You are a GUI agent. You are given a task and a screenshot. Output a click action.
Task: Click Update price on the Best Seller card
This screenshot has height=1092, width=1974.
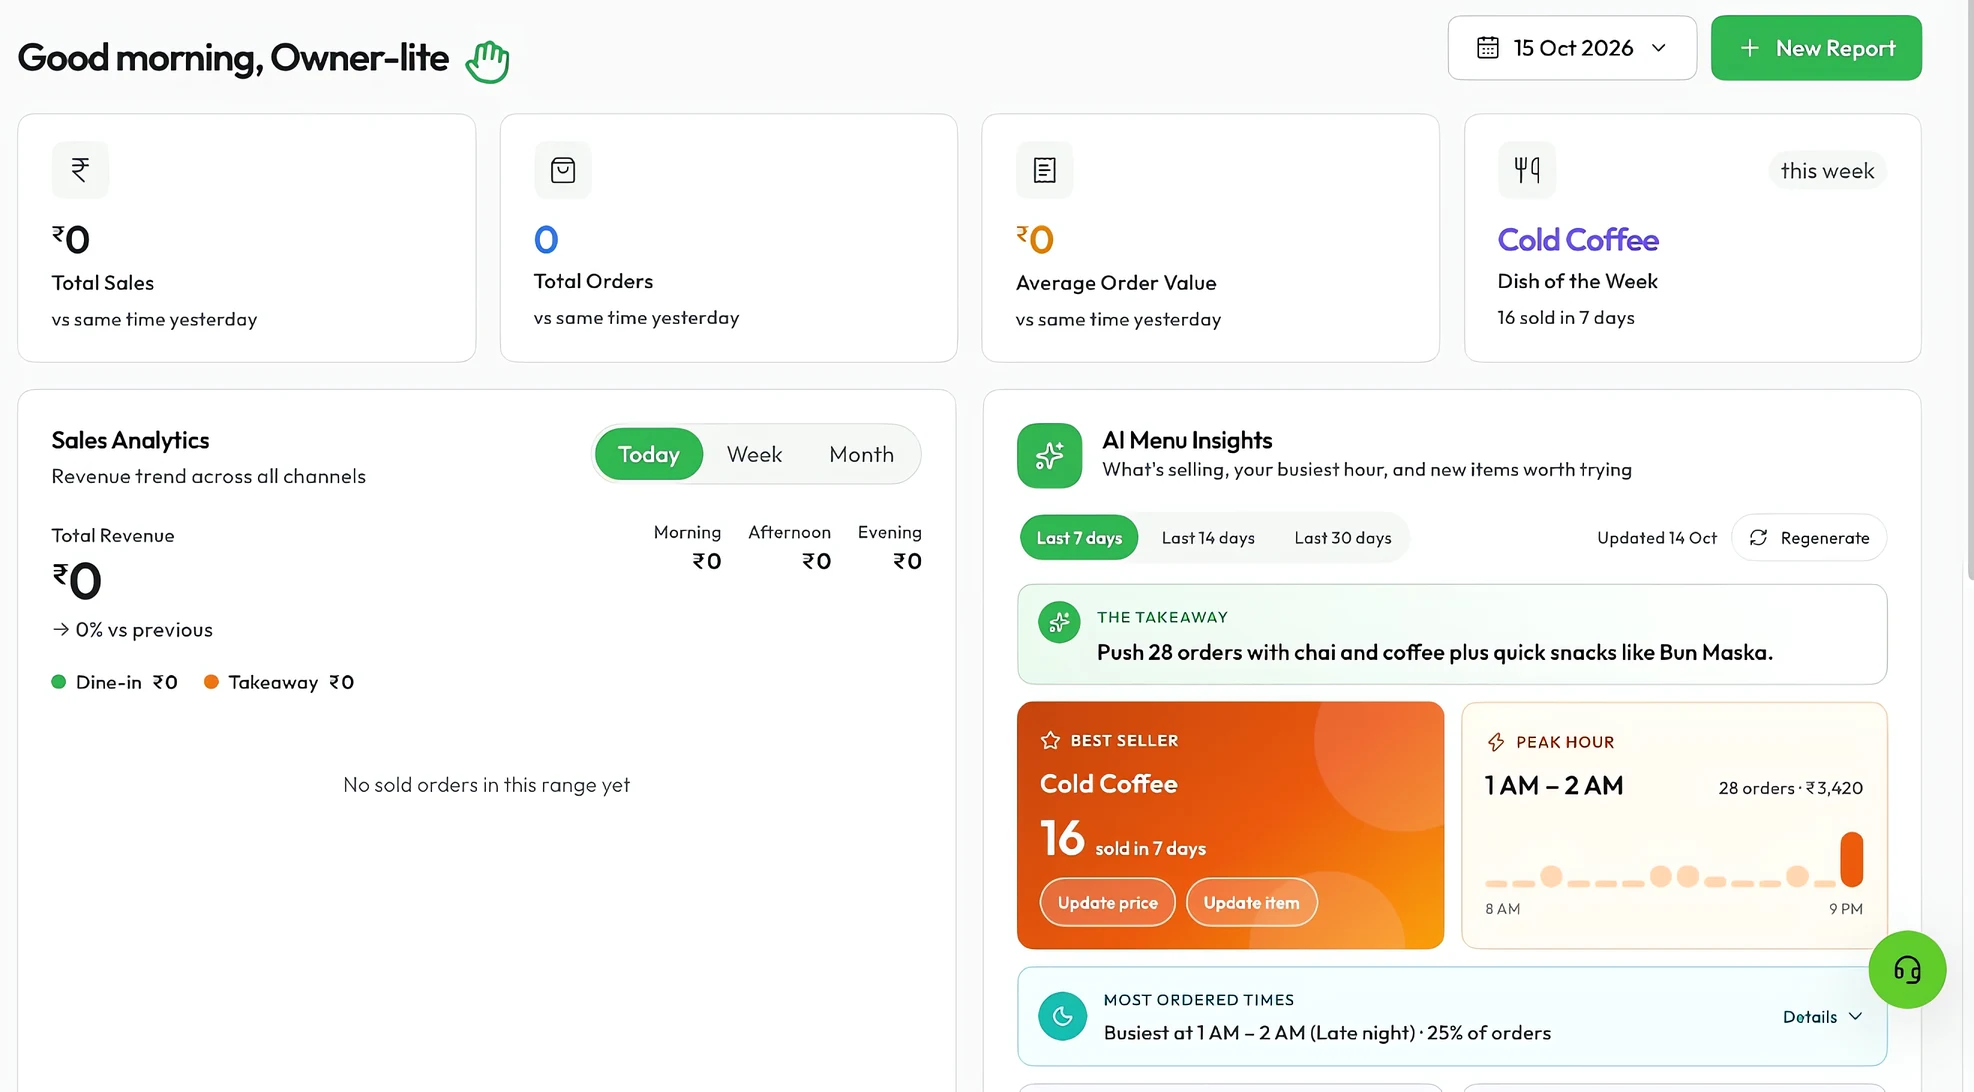(x=1108, y=903)
